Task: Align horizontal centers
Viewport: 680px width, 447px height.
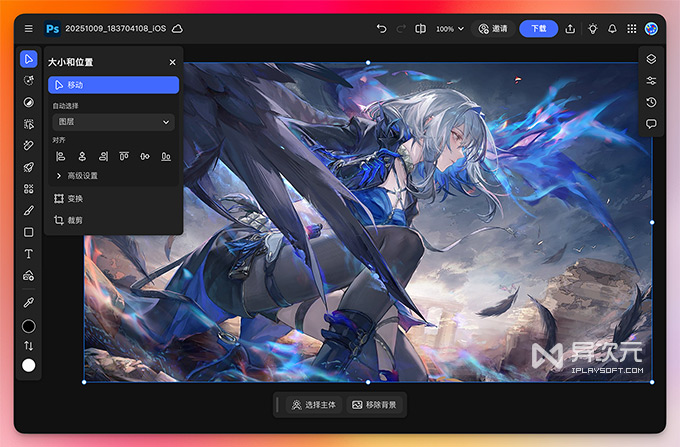Action: click(x=82, y=156)
